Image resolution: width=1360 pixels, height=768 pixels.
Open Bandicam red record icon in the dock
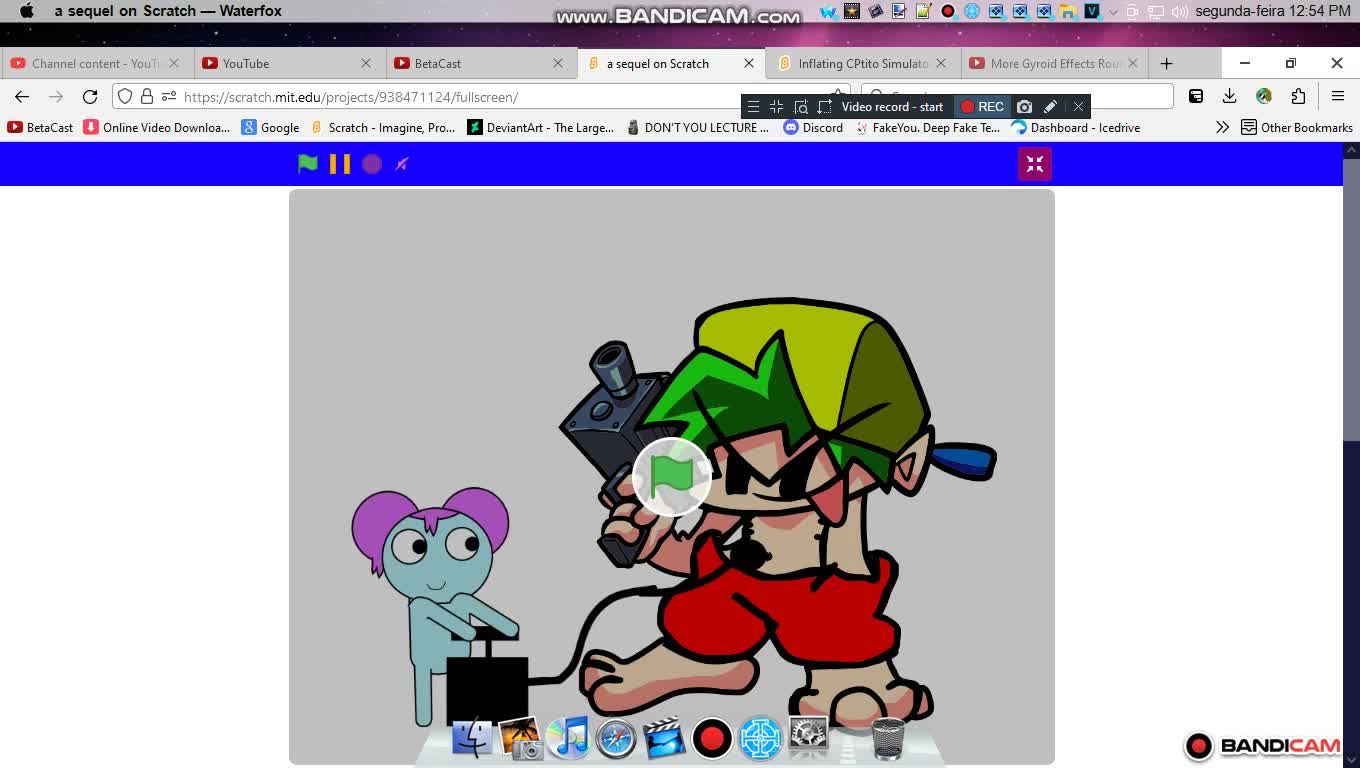[x=712, y=739]
